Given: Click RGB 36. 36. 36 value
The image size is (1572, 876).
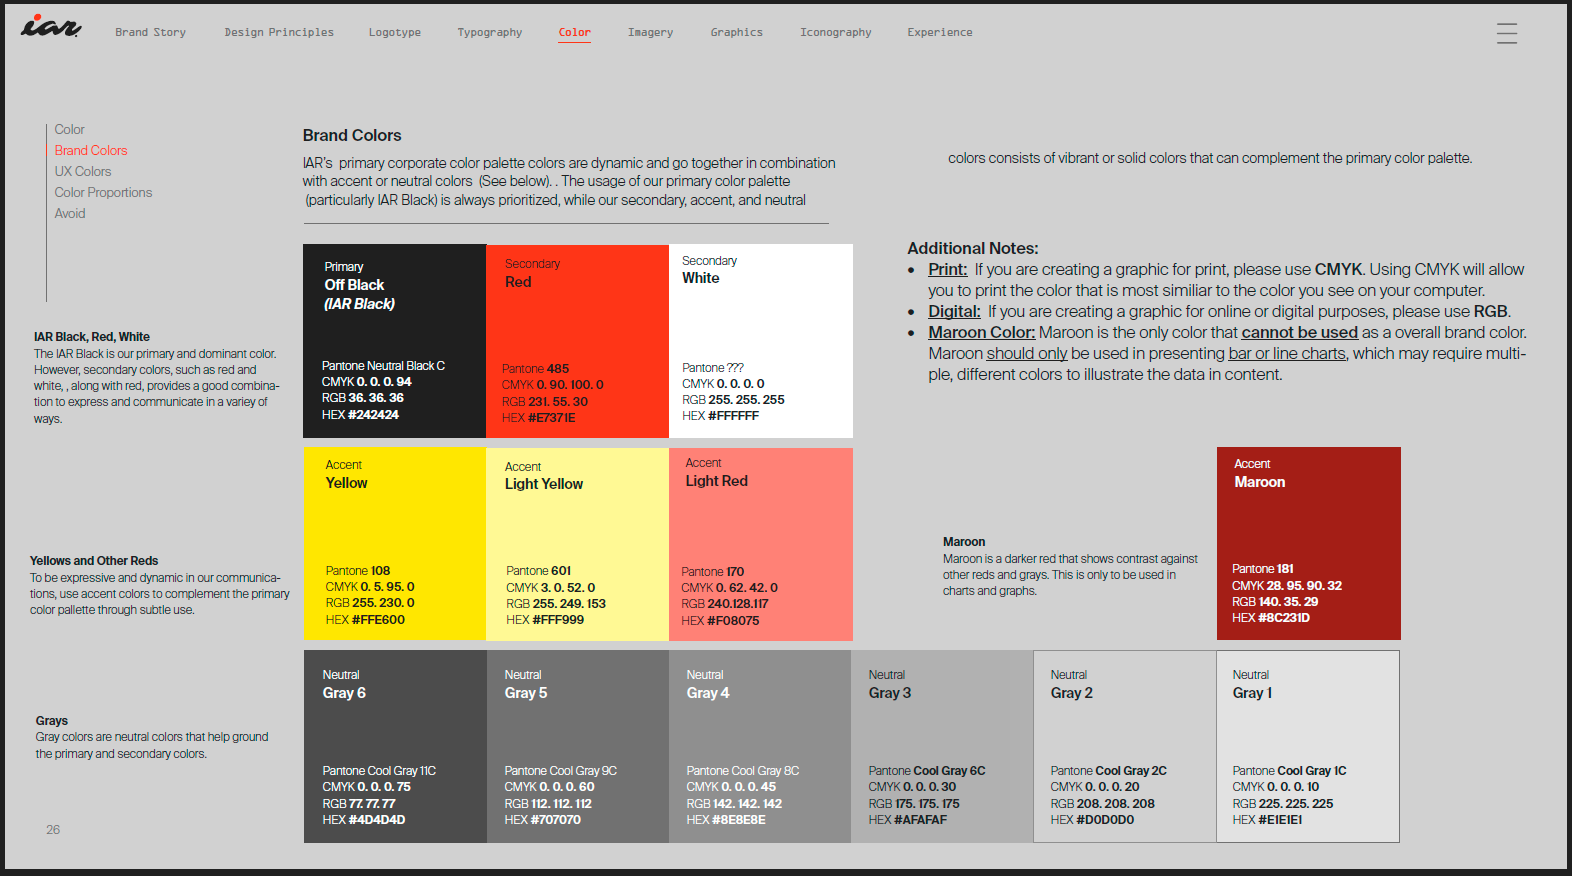Looking at the screenshot, I should point(362,398).
